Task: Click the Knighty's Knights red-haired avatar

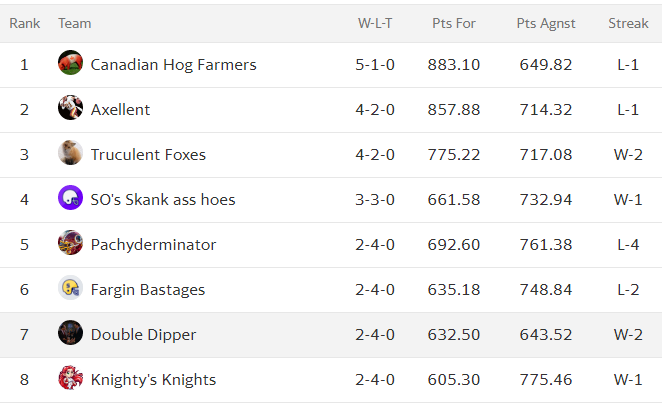Action: point(70,378)
